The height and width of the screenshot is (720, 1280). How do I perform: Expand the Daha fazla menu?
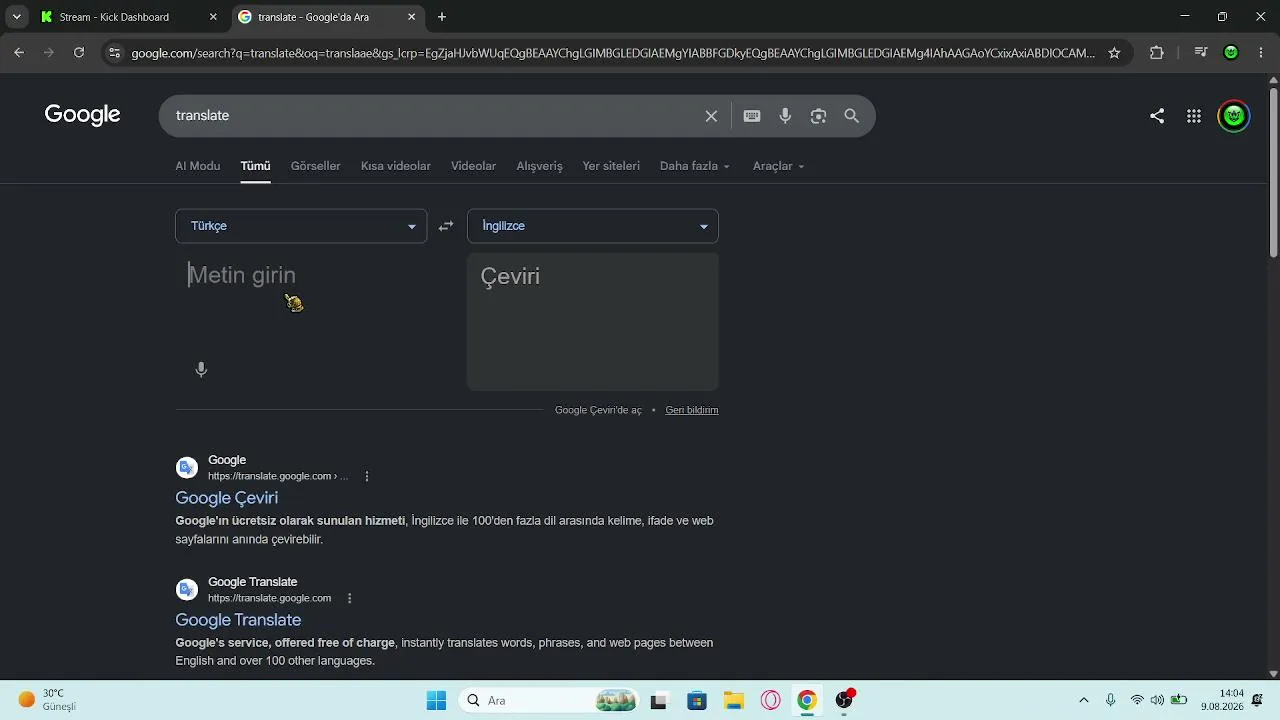point(695,166)
